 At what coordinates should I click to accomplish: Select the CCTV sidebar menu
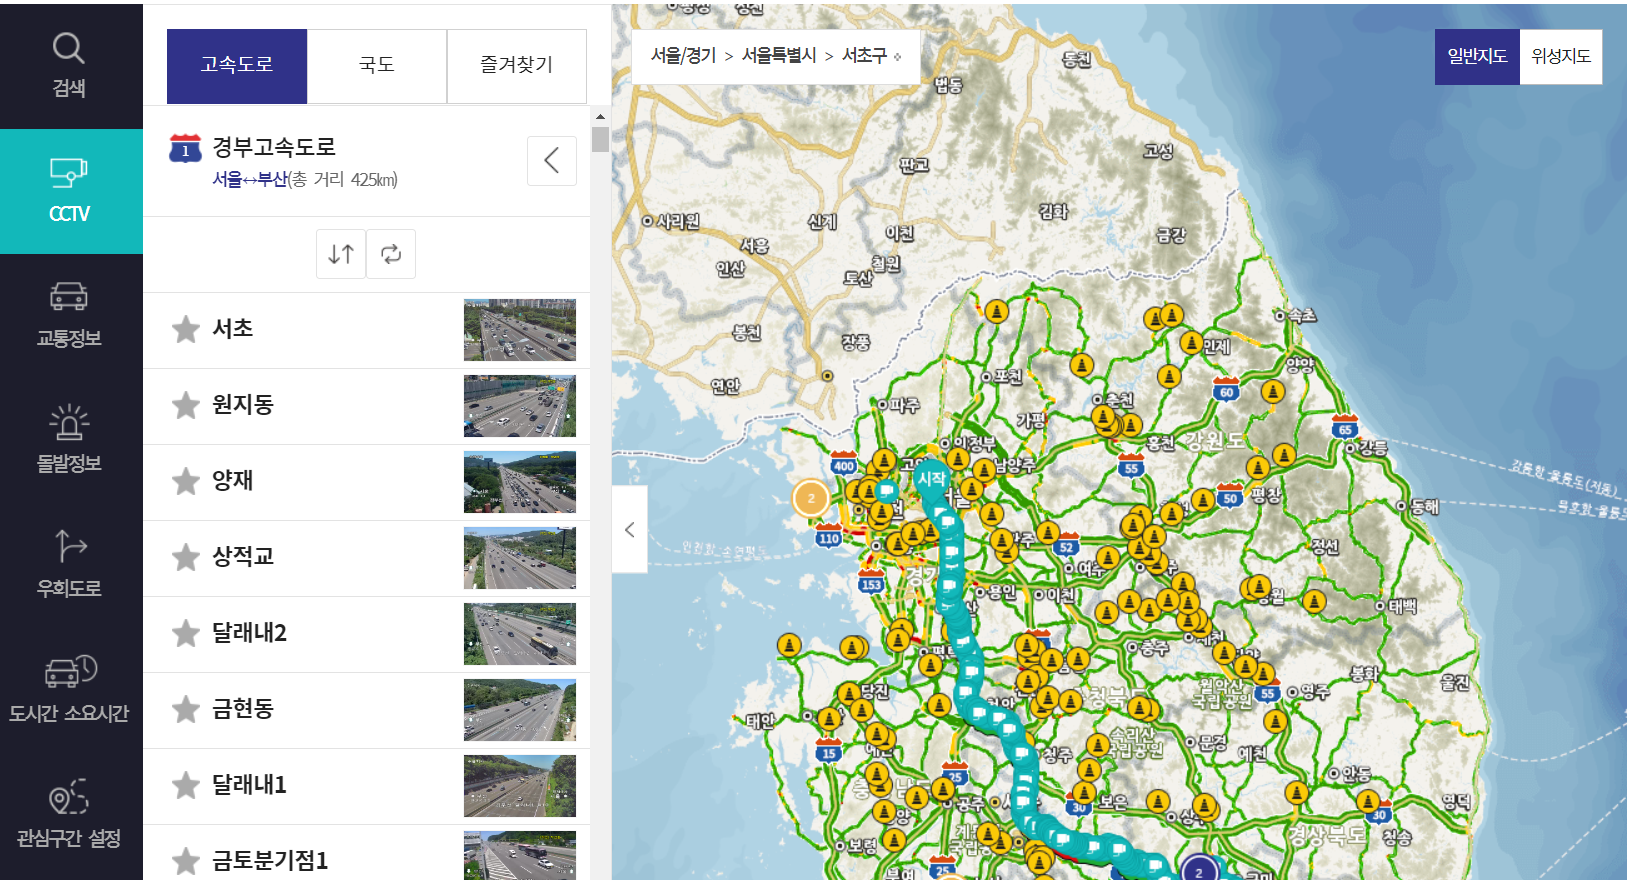point(70,191)
